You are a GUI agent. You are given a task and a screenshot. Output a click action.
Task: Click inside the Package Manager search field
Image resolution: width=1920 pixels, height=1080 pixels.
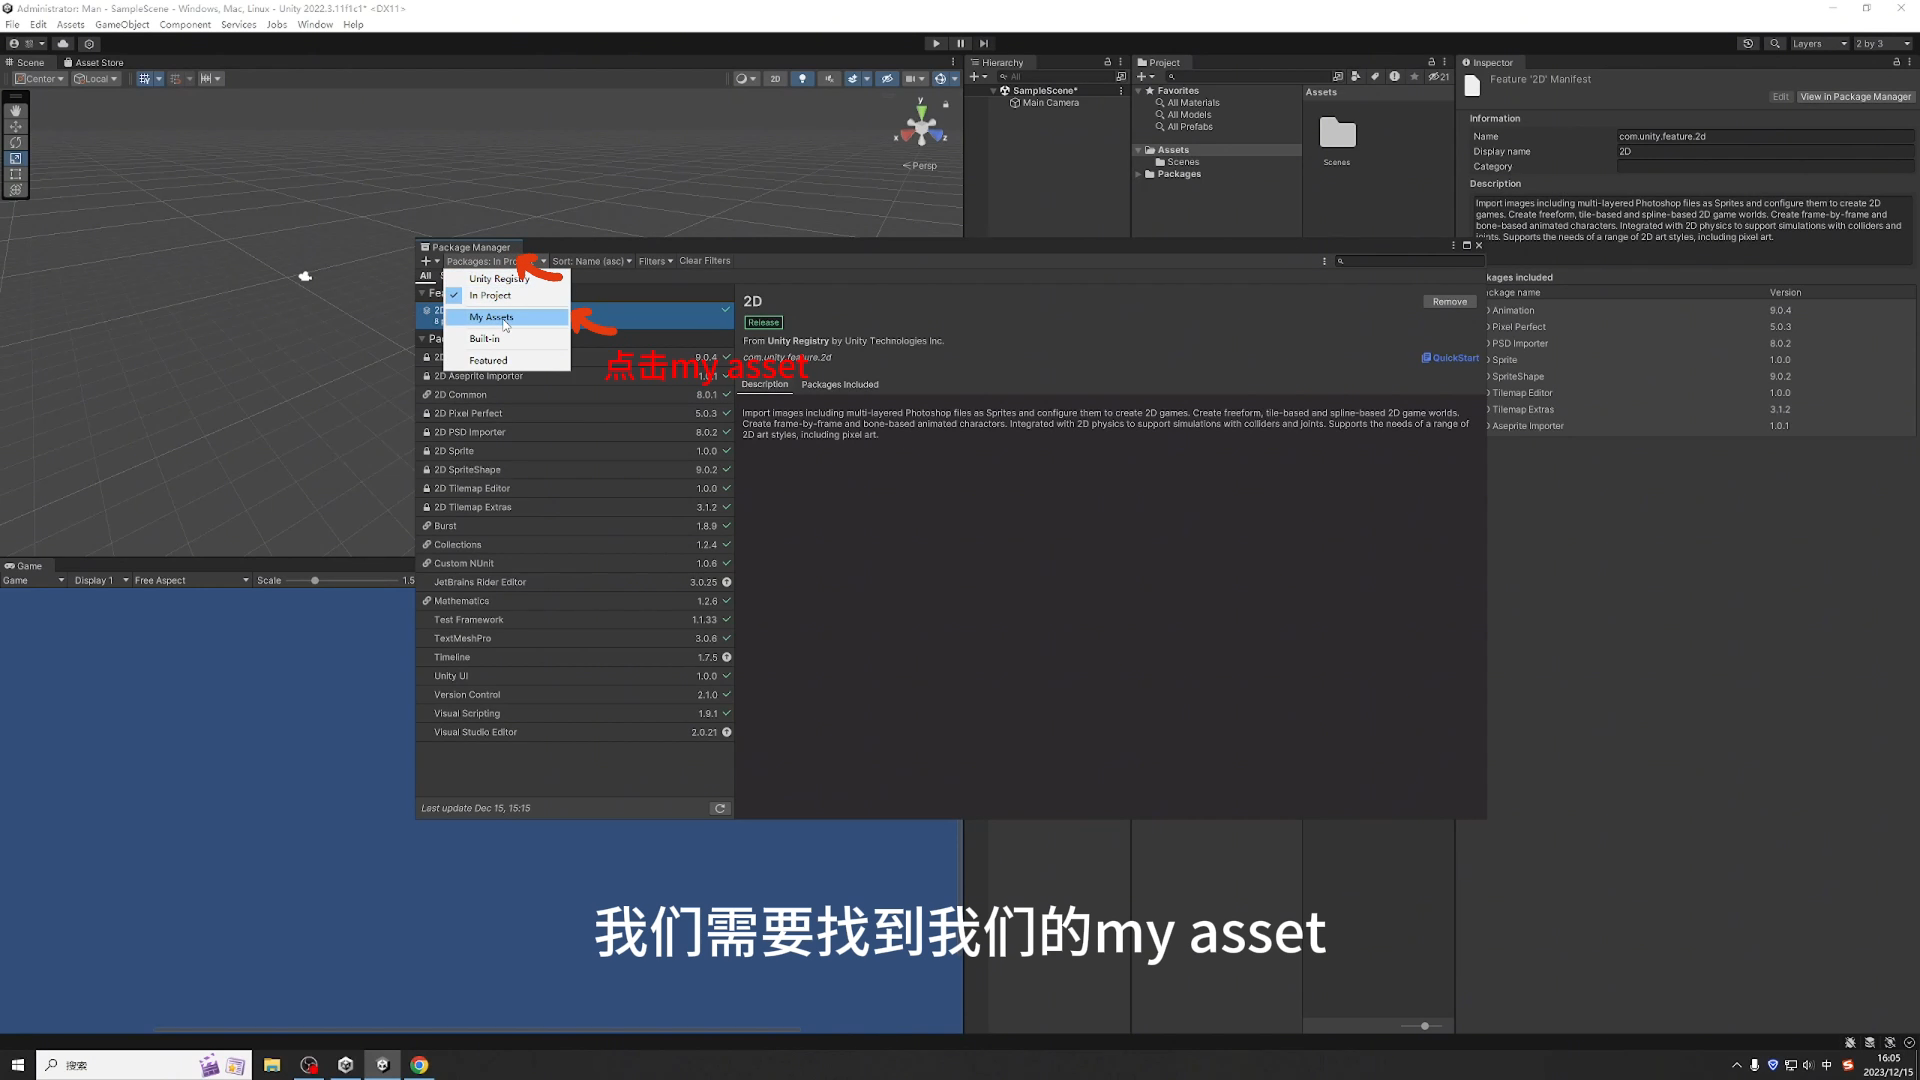click(1410, 261)
